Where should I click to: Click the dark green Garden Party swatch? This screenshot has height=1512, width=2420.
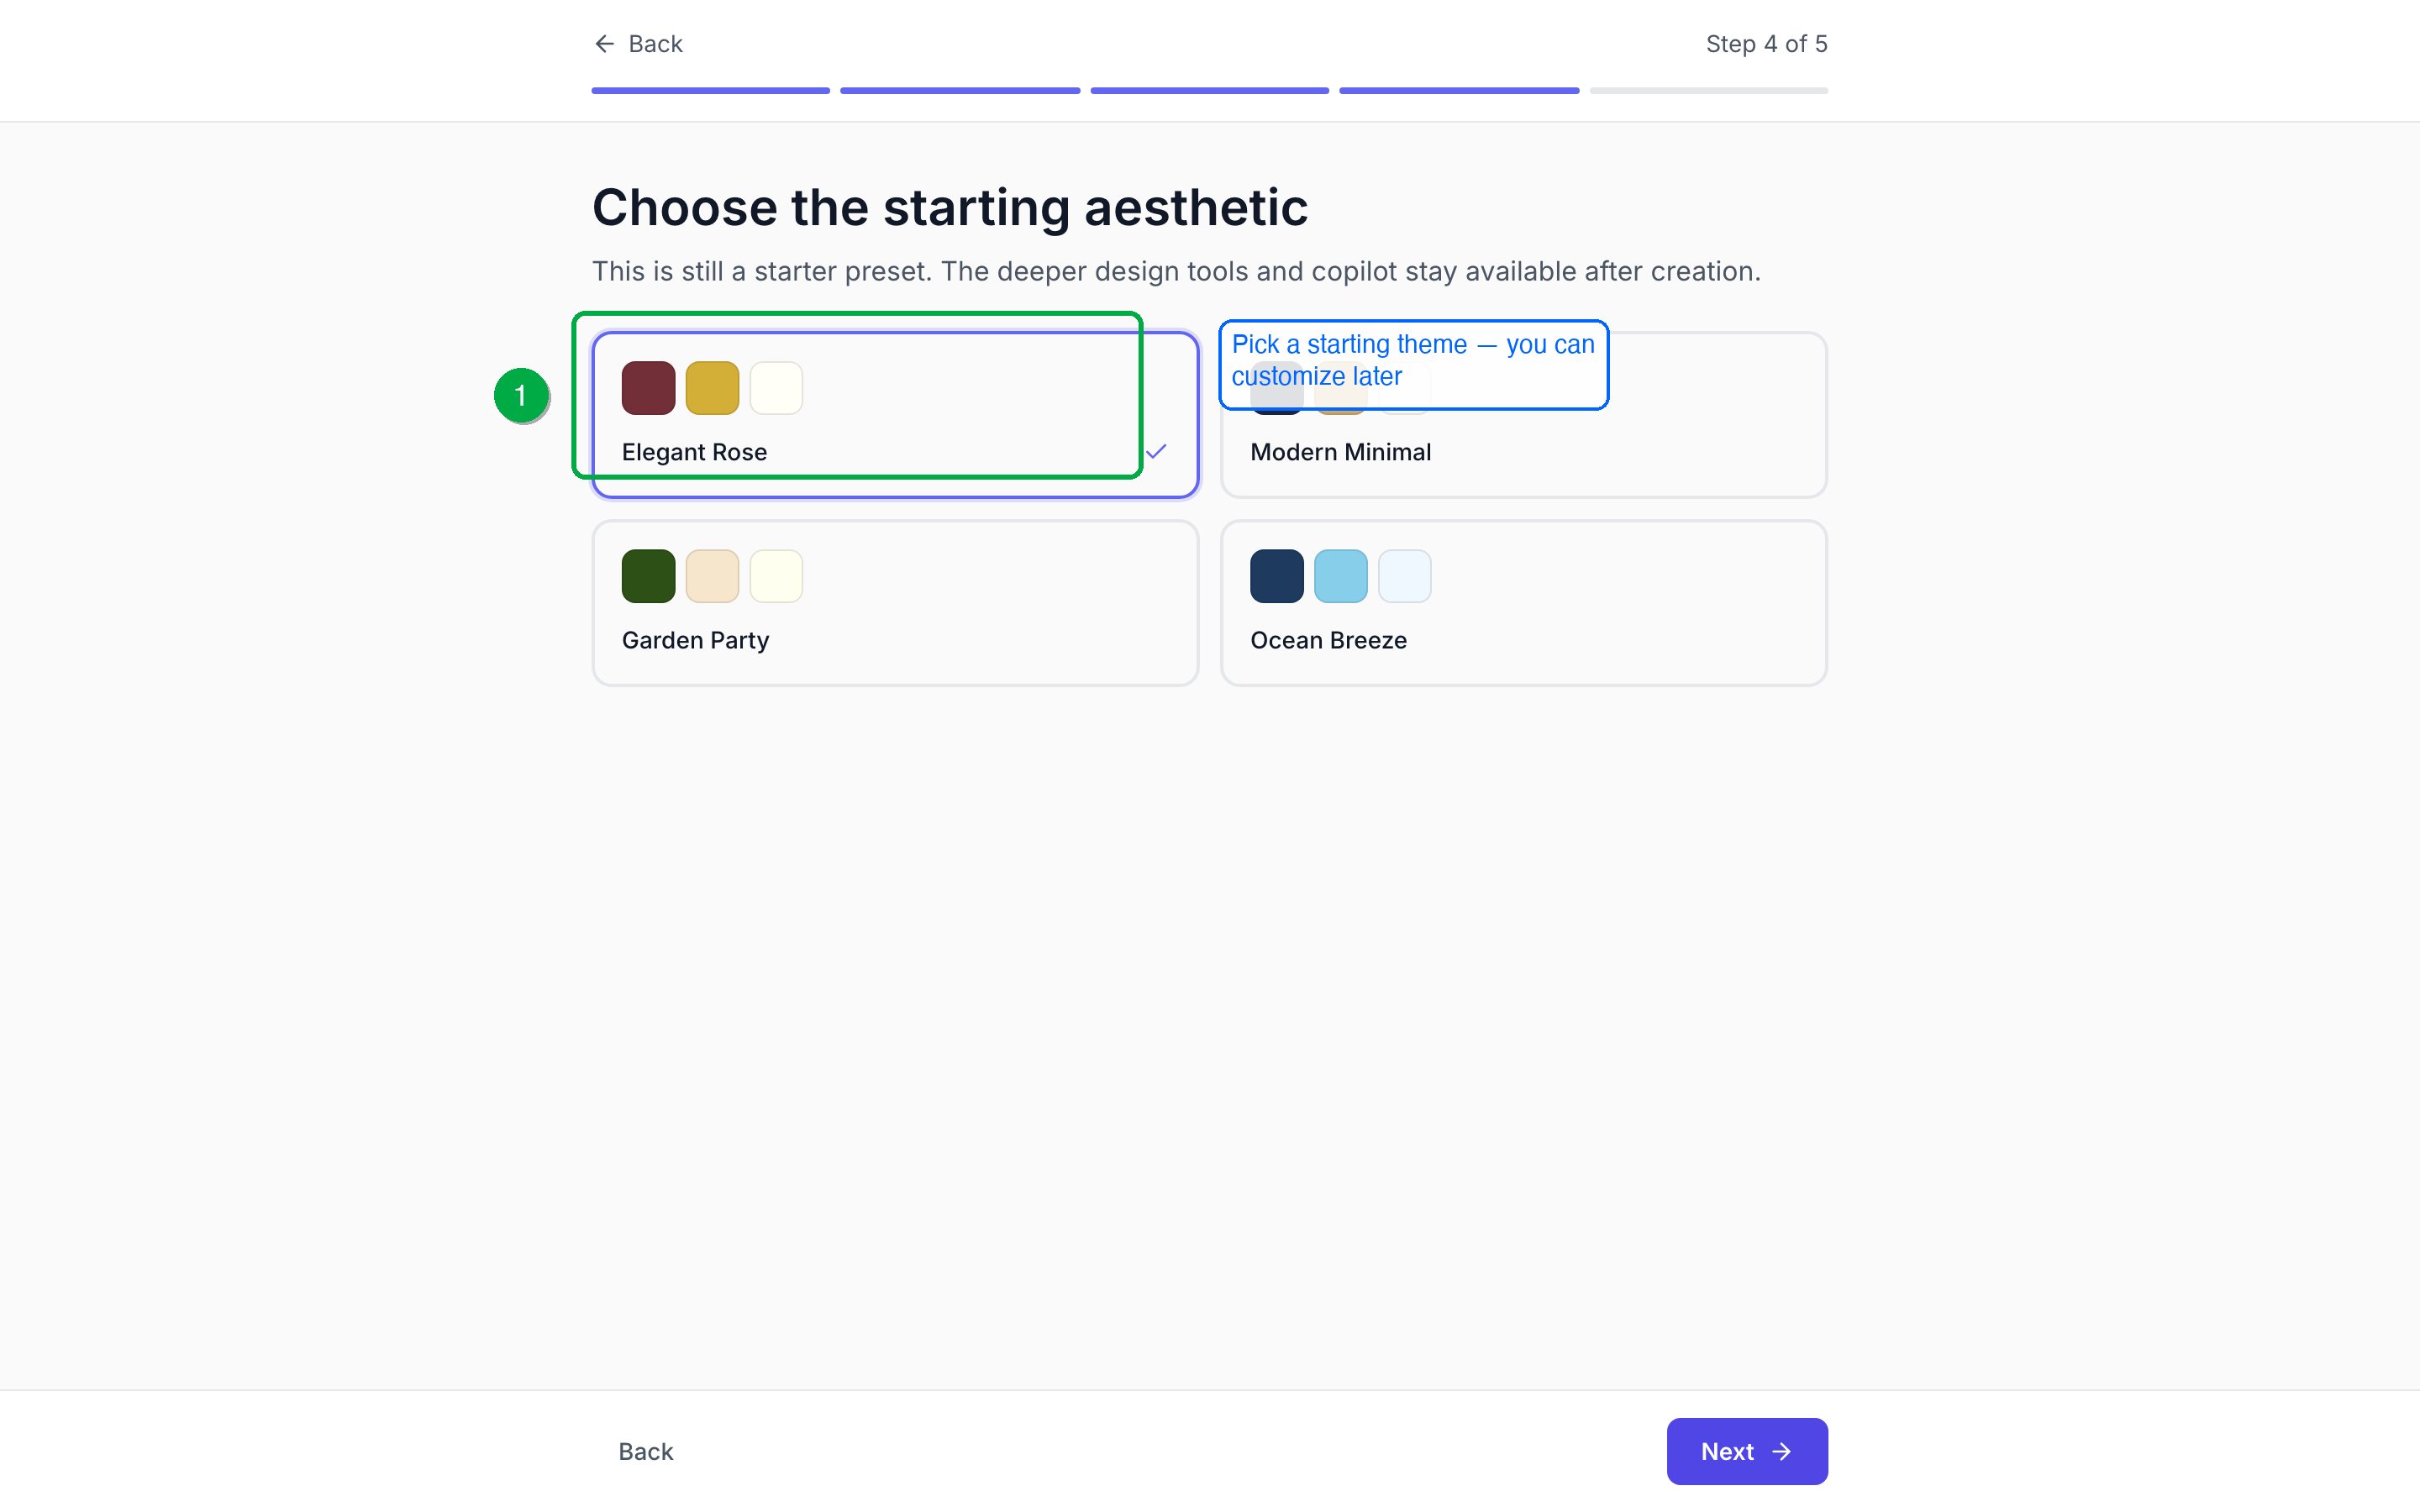[648, 576]
